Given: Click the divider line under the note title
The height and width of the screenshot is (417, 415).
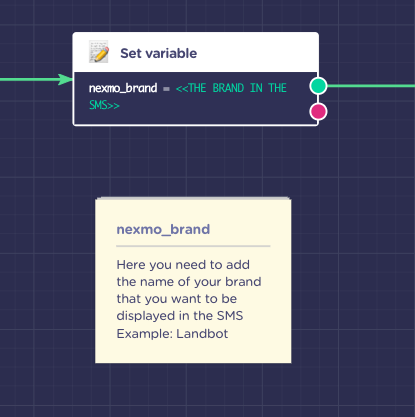Looking at the screenshot, I should pos(193,246).
